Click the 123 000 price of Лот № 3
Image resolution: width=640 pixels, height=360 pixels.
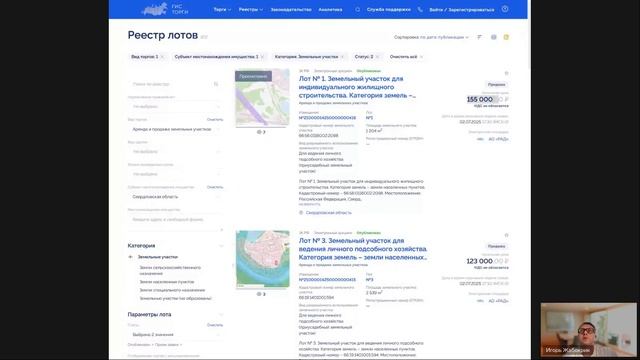[x=487, y=261]
